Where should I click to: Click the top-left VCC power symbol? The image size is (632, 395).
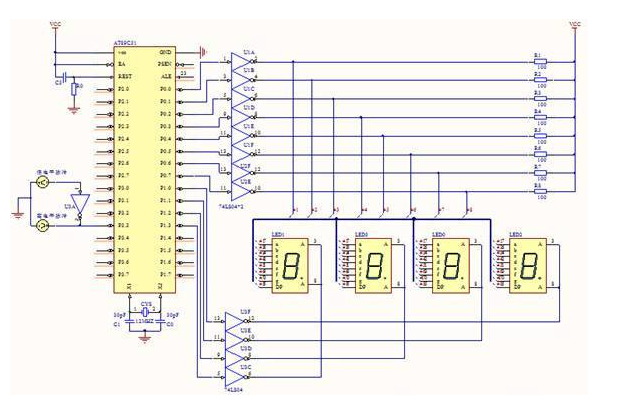[x=55, y=25]
